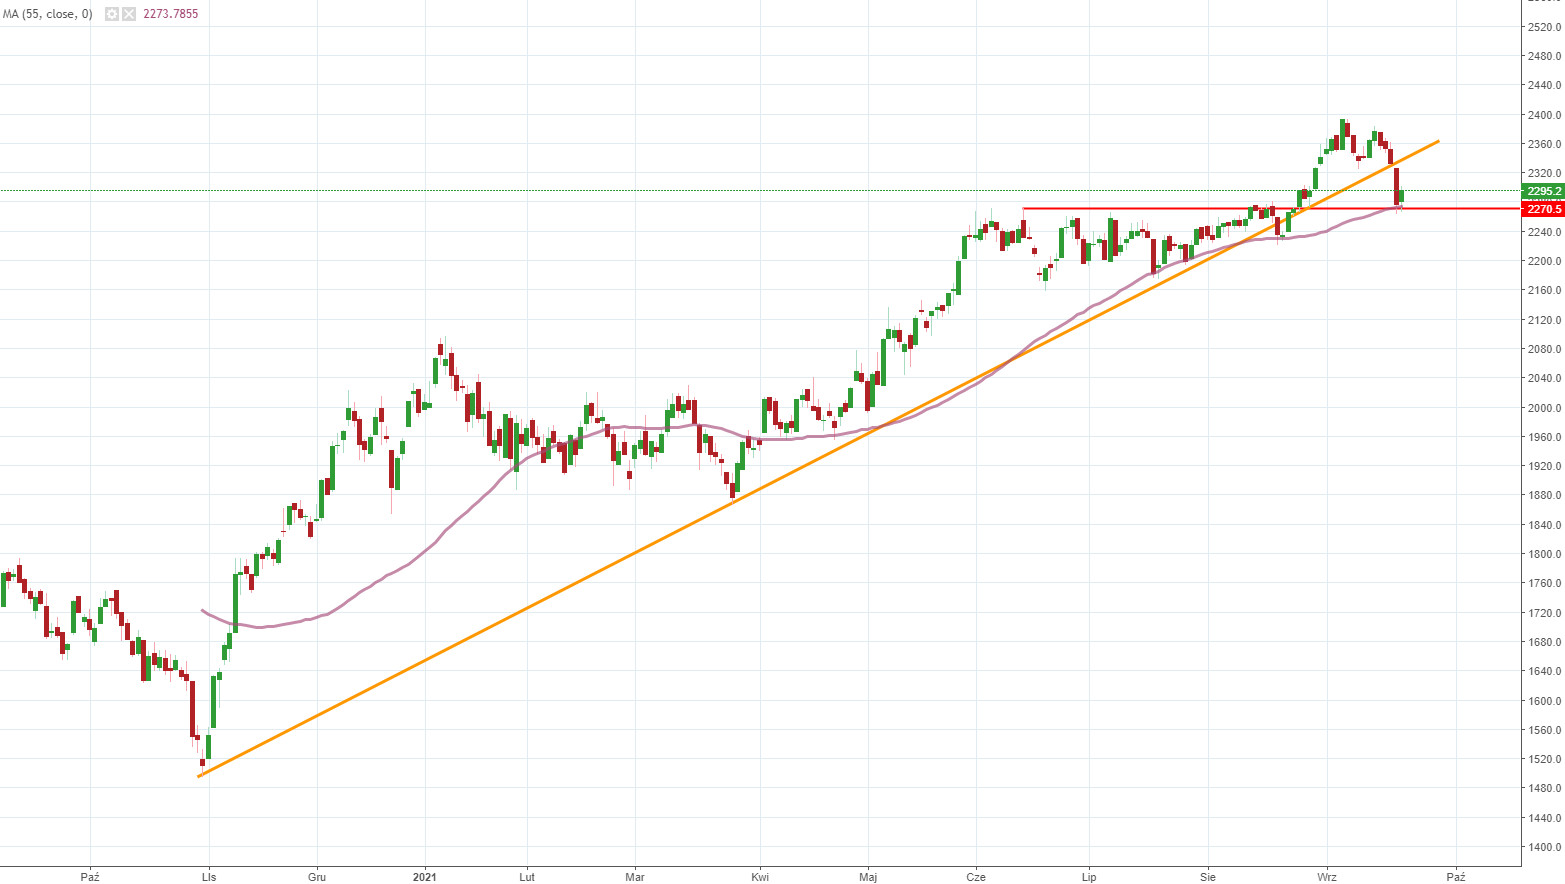The image size is (1565, 884).
Task: Click the 2400.0 price axis label
Action: [x=1544, y=115]
